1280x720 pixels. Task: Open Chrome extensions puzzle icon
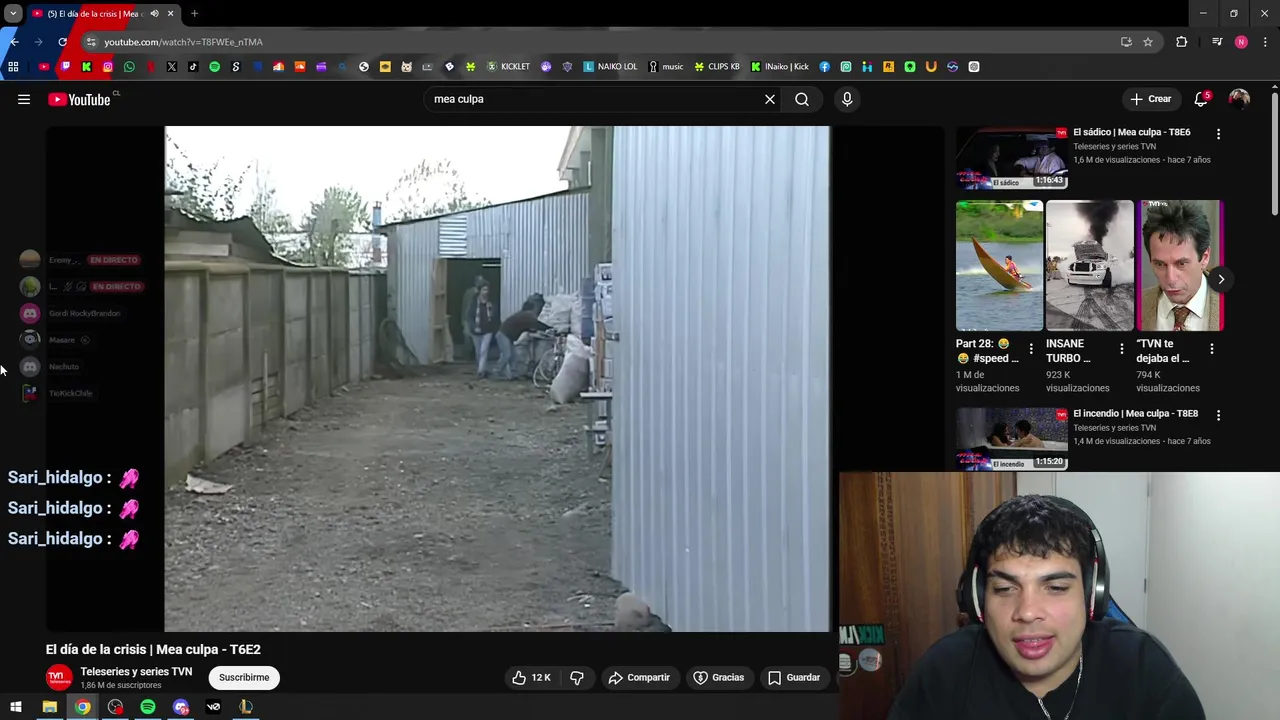(x=1182, y=42)
